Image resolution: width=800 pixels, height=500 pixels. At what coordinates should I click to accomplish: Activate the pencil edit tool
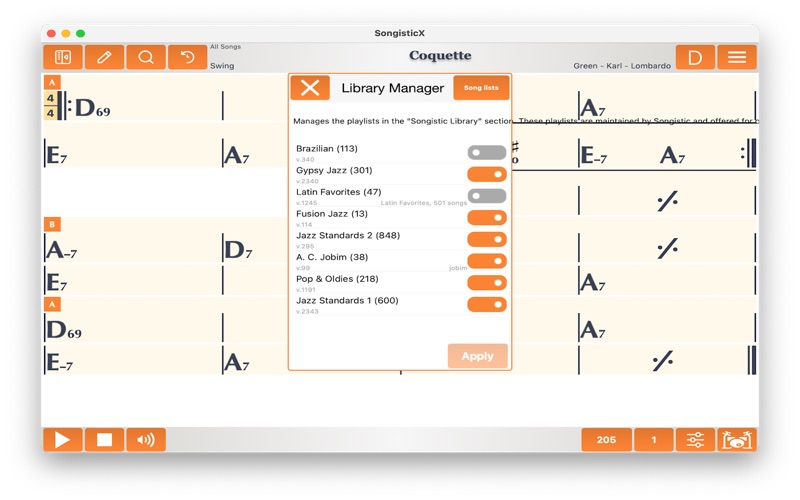point(104,57)
